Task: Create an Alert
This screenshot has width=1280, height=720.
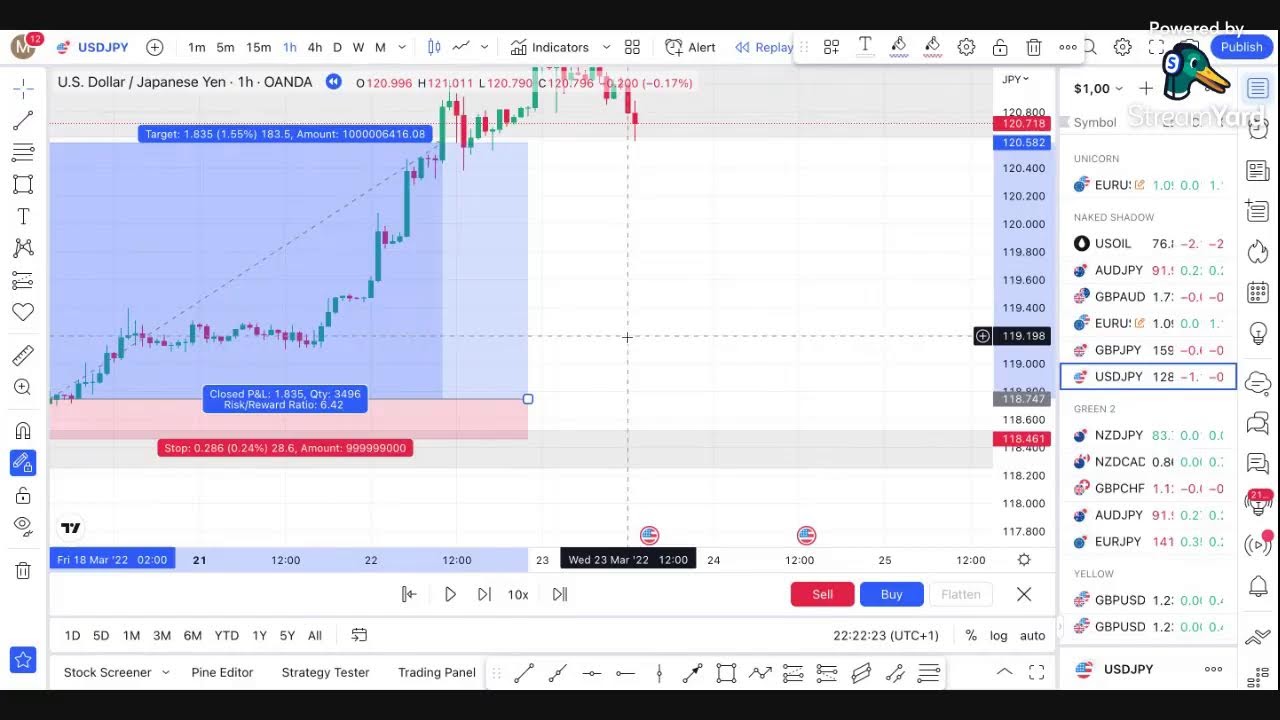Action: 691,47
